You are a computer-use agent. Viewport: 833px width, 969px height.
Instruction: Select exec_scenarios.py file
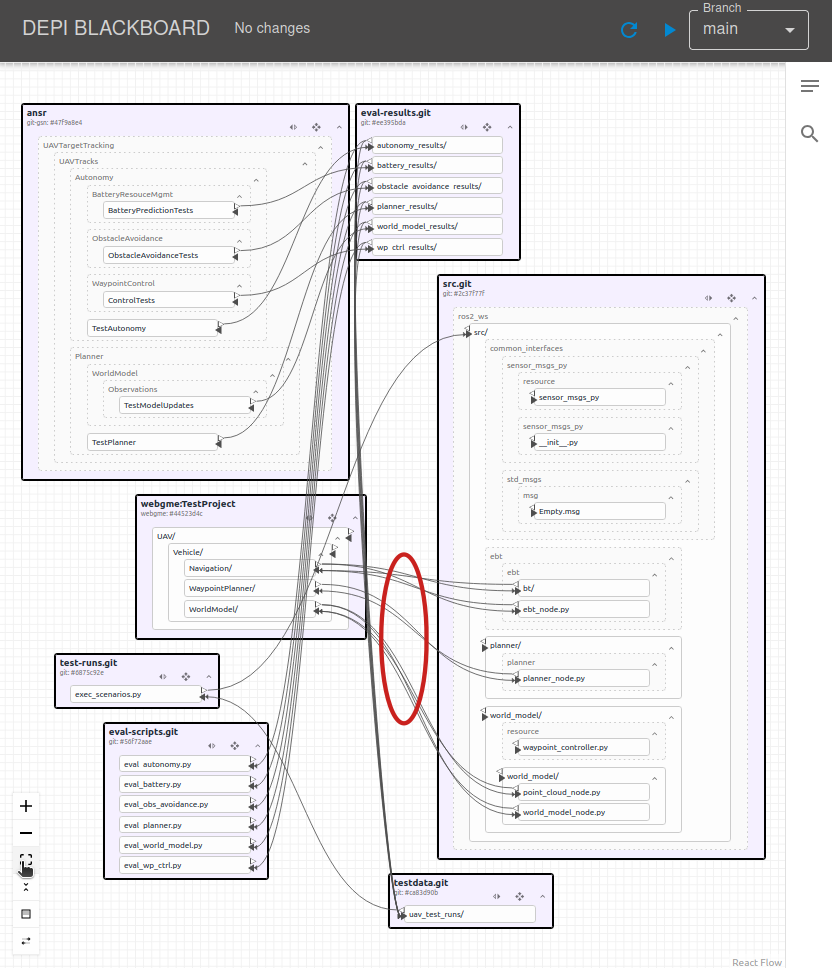click(x=137, y=695)
